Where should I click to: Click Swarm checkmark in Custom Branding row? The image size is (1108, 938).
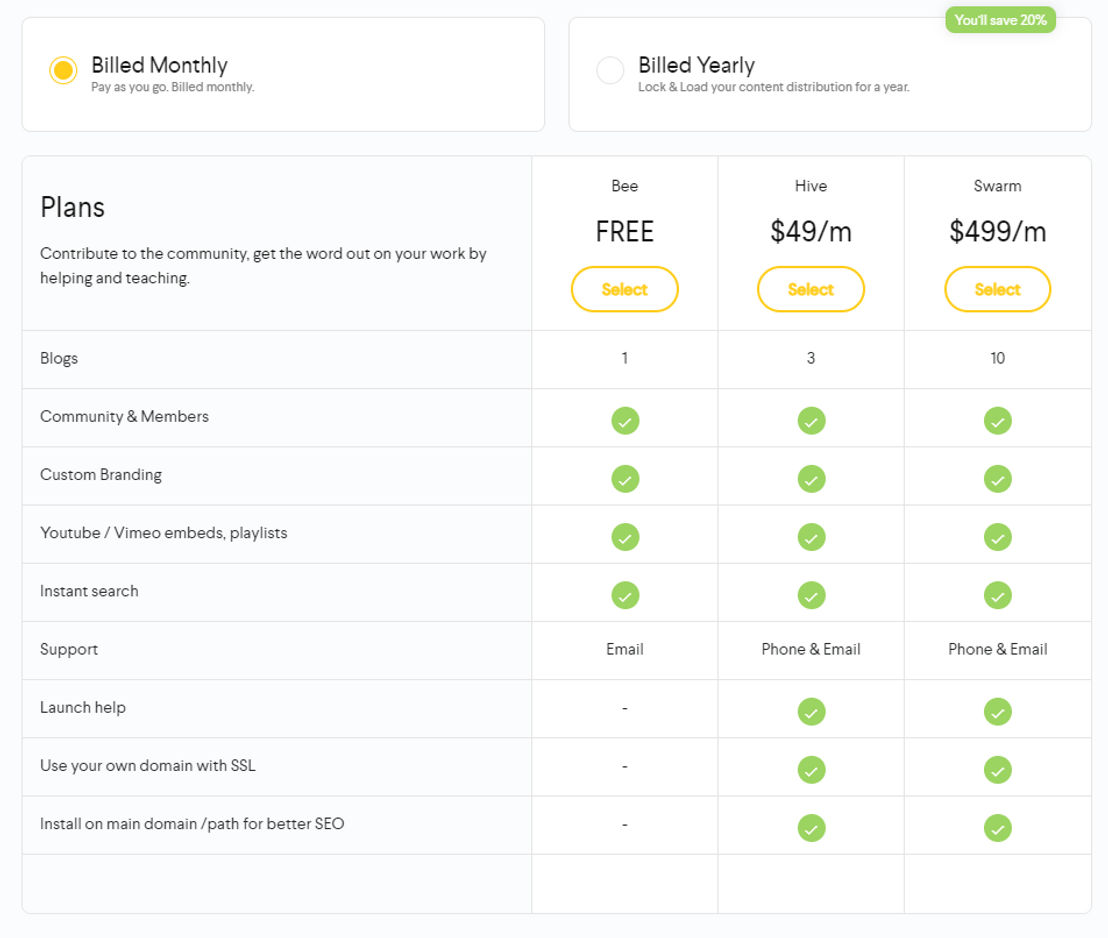coord(997,479)
